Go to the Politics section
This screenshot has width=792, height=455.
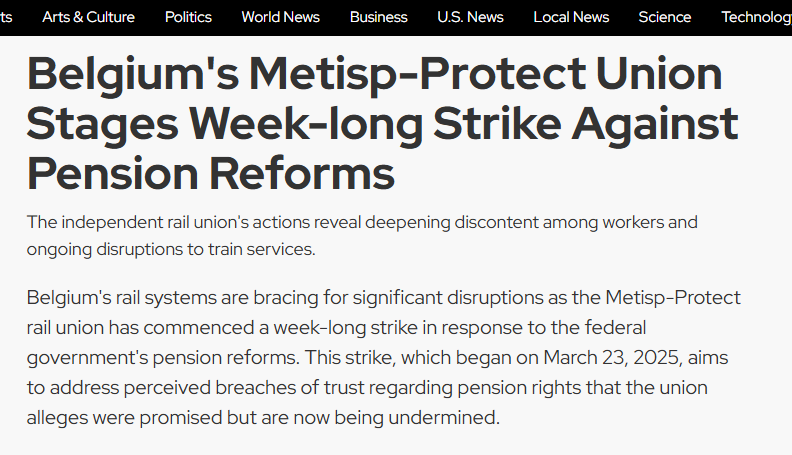click(x=188, y=17)
